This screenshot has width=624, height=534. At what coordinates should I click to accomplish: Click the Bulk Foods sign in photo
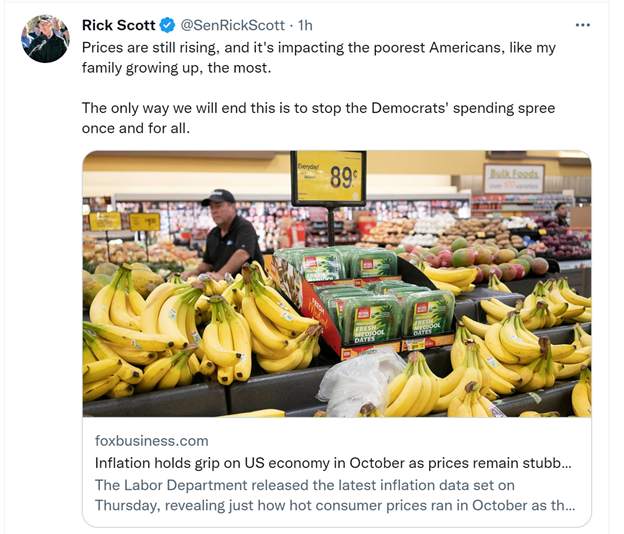point(514,178)
